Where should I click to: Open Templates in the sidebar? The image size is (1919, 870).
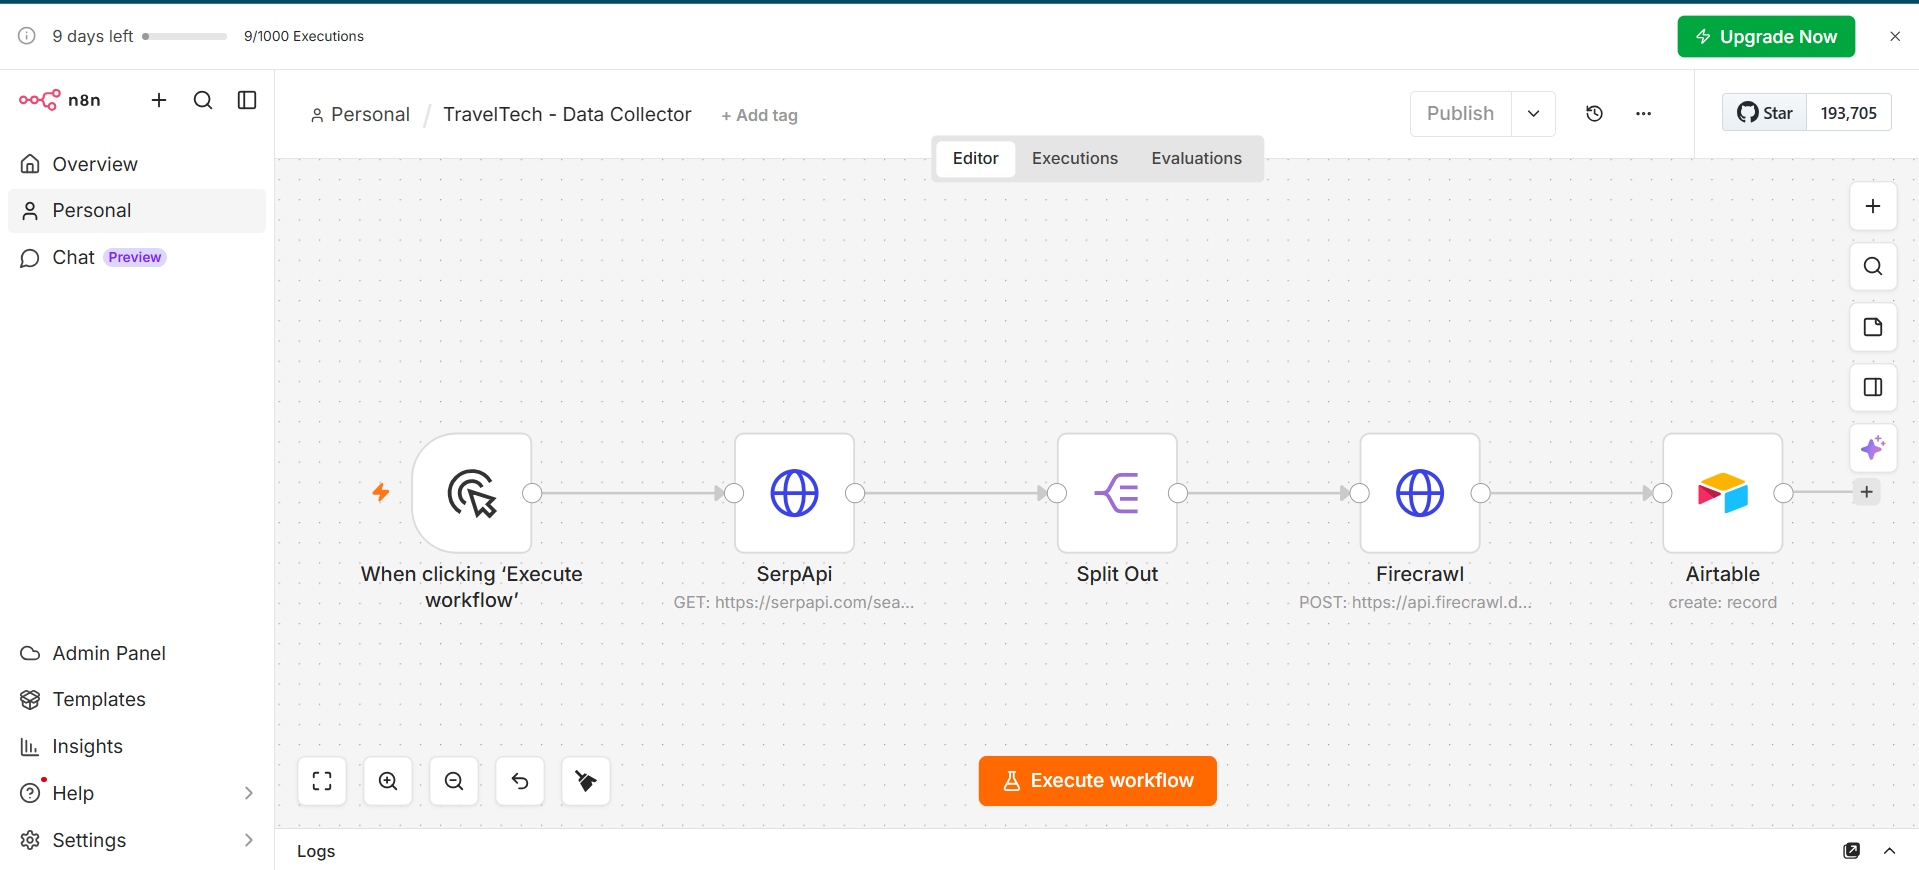[137, 699]
